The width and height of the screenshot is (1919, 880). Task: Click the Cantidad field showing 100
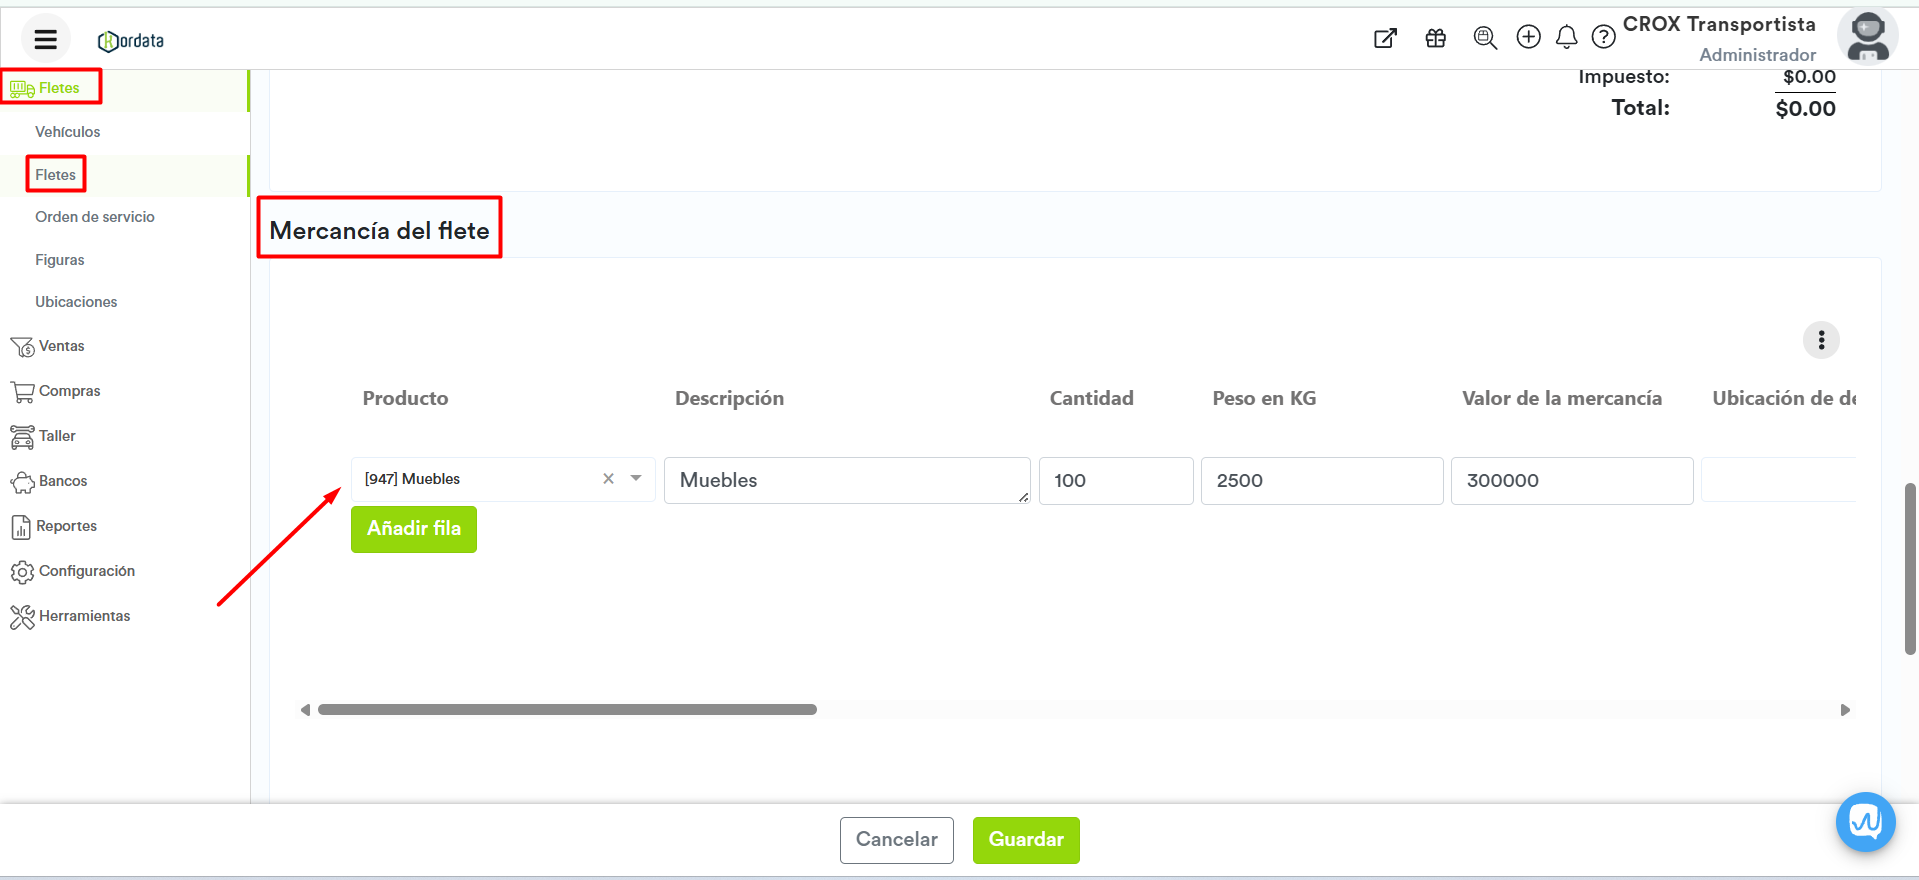click(x=1115, y=481)
